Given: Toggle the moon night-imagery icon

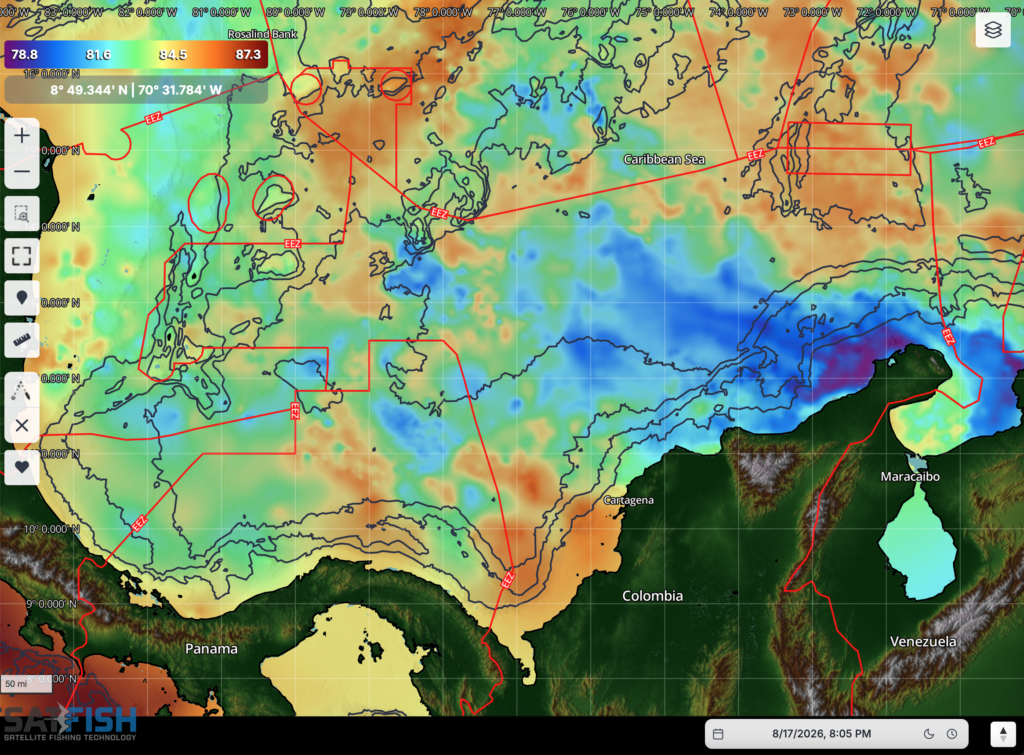Looking at the screenshot, I should point(929,734).
